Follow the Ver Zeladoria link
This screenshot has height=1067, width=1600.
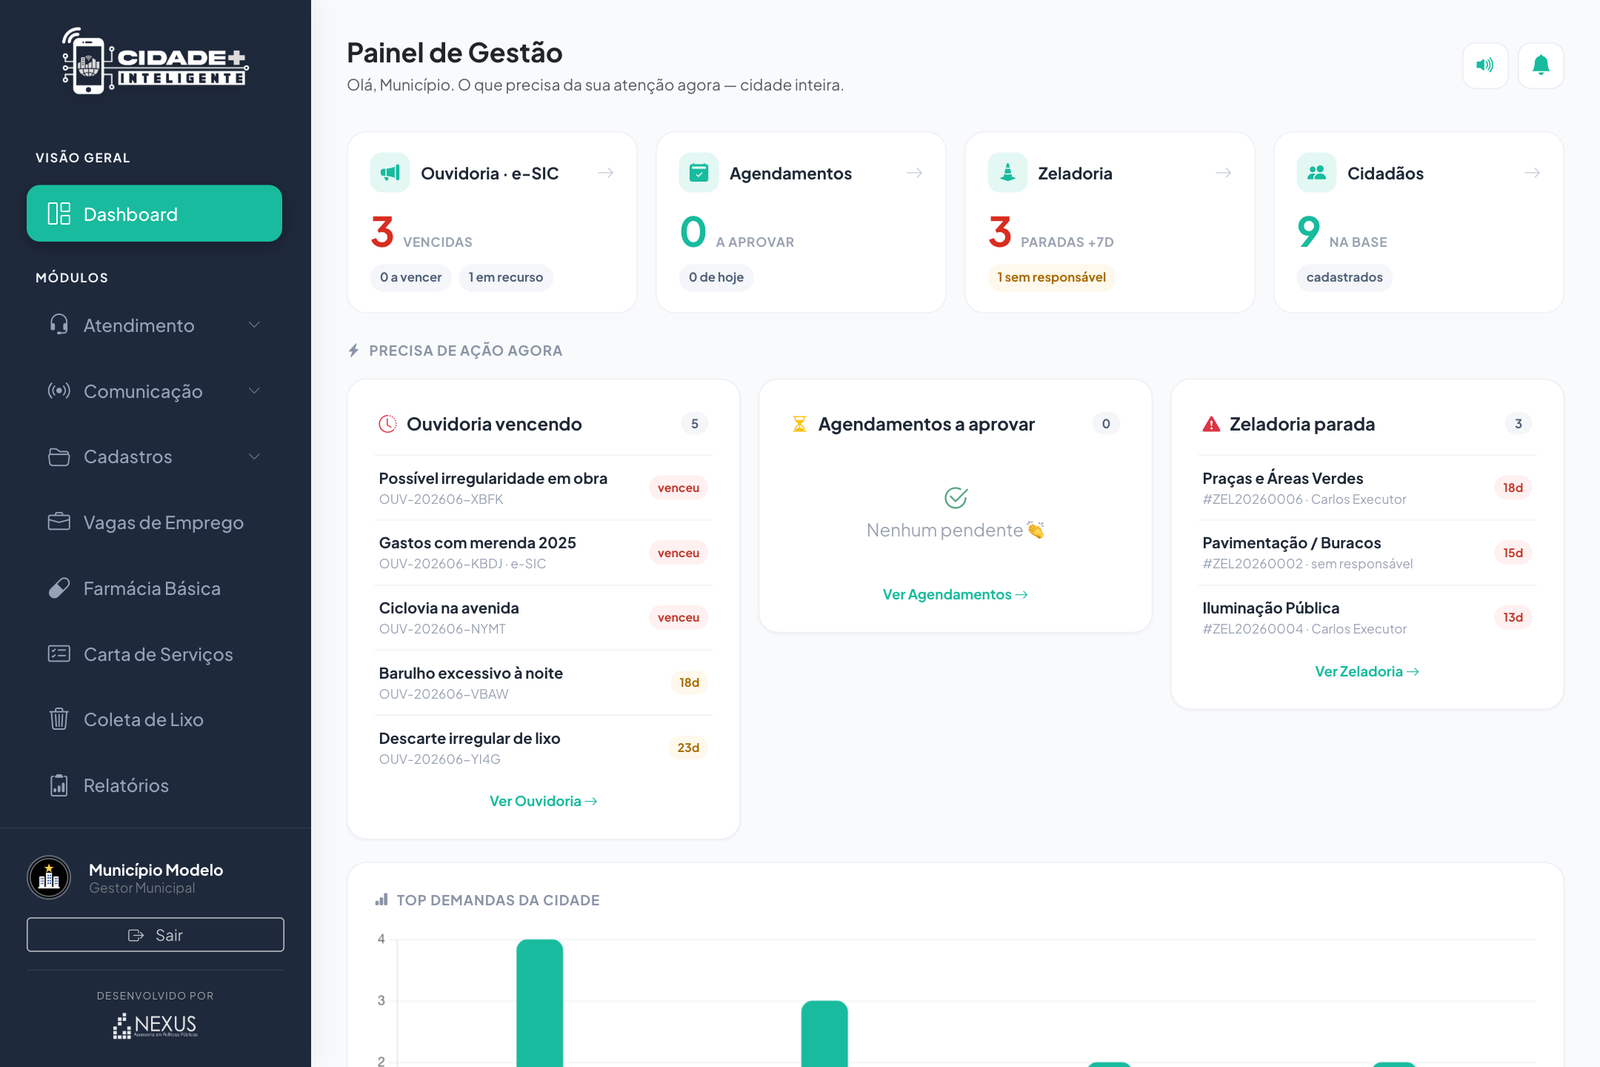click(1367, 671)
